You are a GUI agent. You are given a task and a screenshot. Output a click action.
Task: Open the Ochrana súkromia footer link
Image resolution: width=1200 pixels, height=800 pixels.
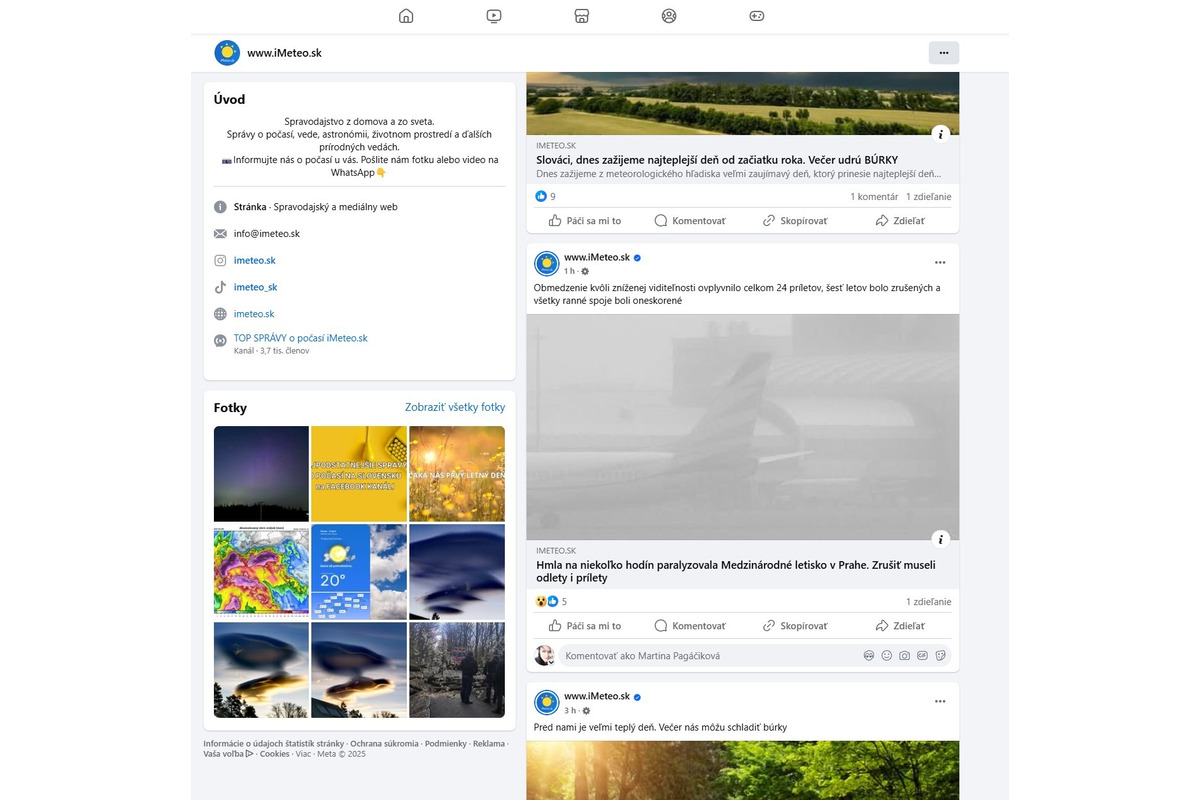pos(384,744)
